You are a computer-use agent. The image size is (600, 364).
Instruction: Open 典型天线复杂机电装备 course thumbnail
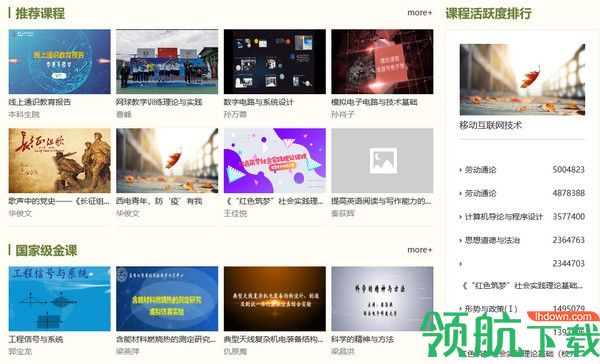275,299
